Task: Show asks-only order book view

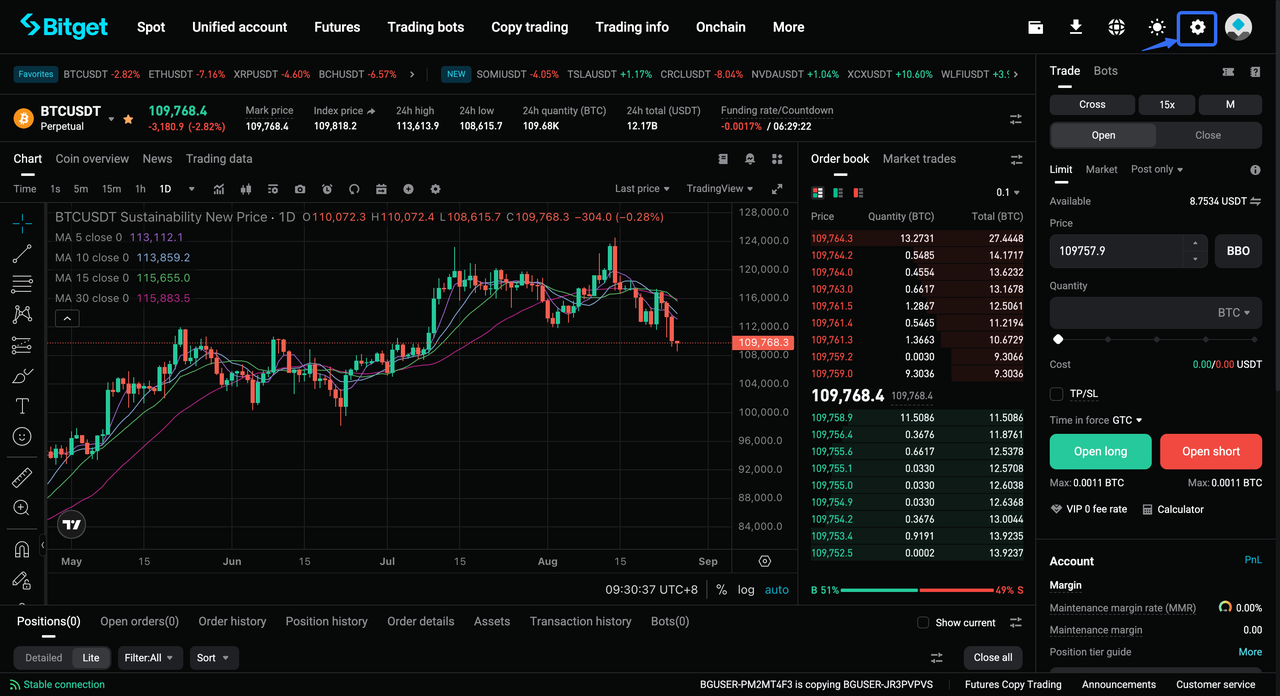Action: pos(858,192)
